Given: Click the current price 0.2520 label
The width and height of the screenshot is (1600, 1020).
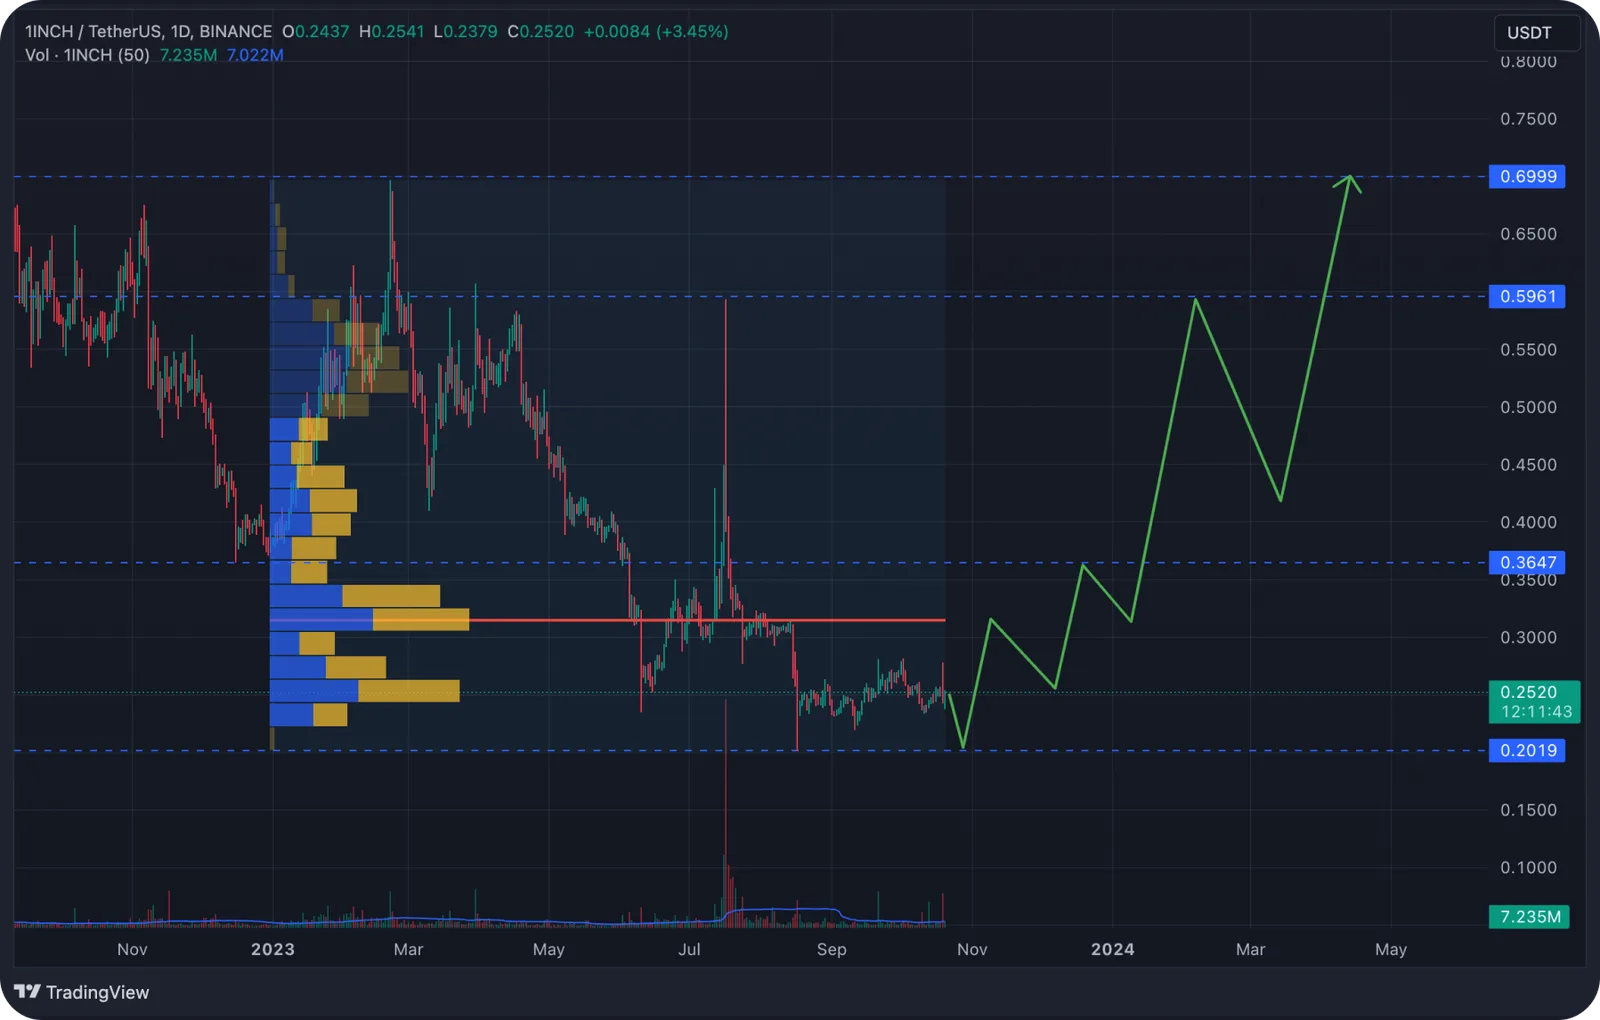Looking at the screenshot, I should click(x=1534, y=702).
